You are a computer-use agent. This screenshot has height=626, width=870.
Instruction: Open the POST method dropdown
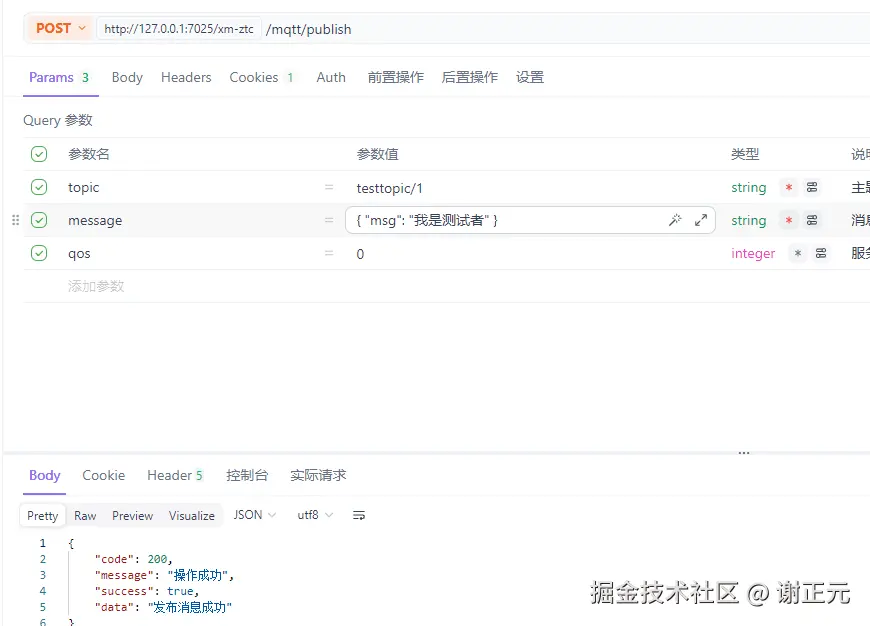[60, 28]
